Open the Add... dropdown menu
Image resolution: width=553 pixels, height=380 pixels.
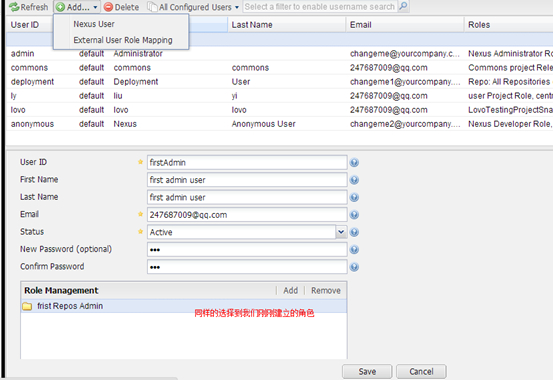77,7
